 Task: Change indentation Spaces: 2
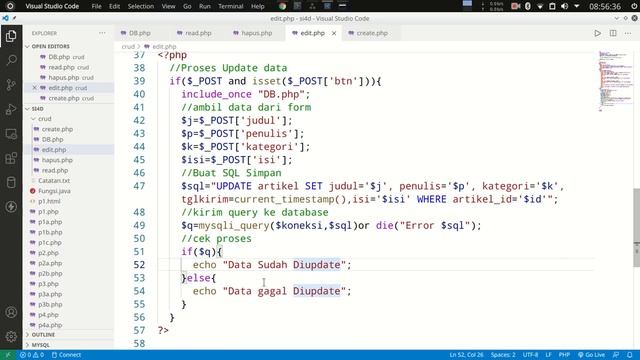pyautogui.click(x=503, y=355)
